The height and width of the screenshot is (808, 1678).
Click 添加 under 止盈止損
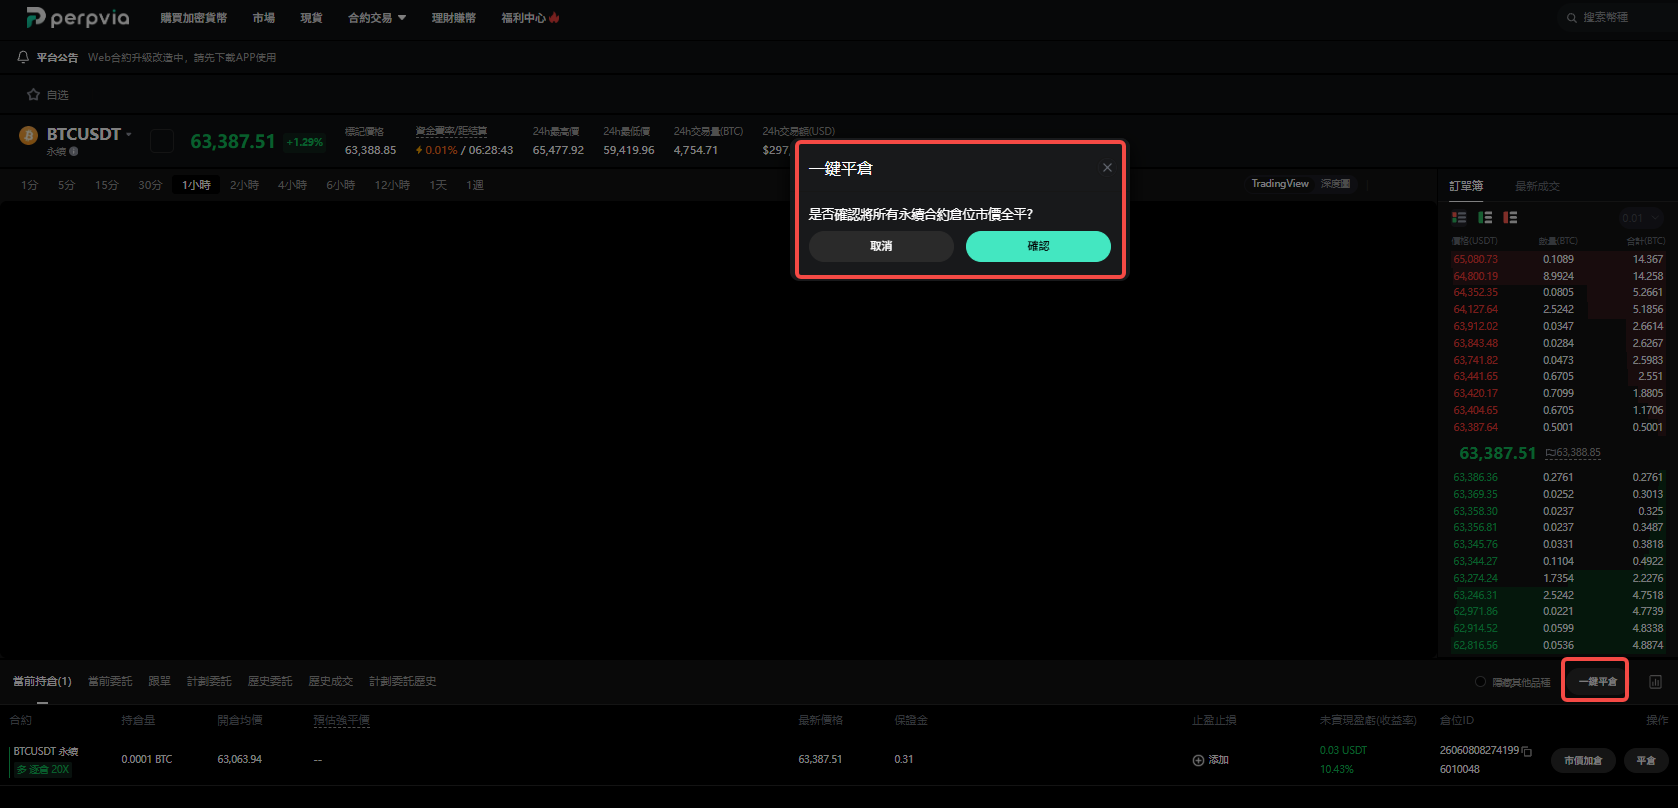[1218, 760]
